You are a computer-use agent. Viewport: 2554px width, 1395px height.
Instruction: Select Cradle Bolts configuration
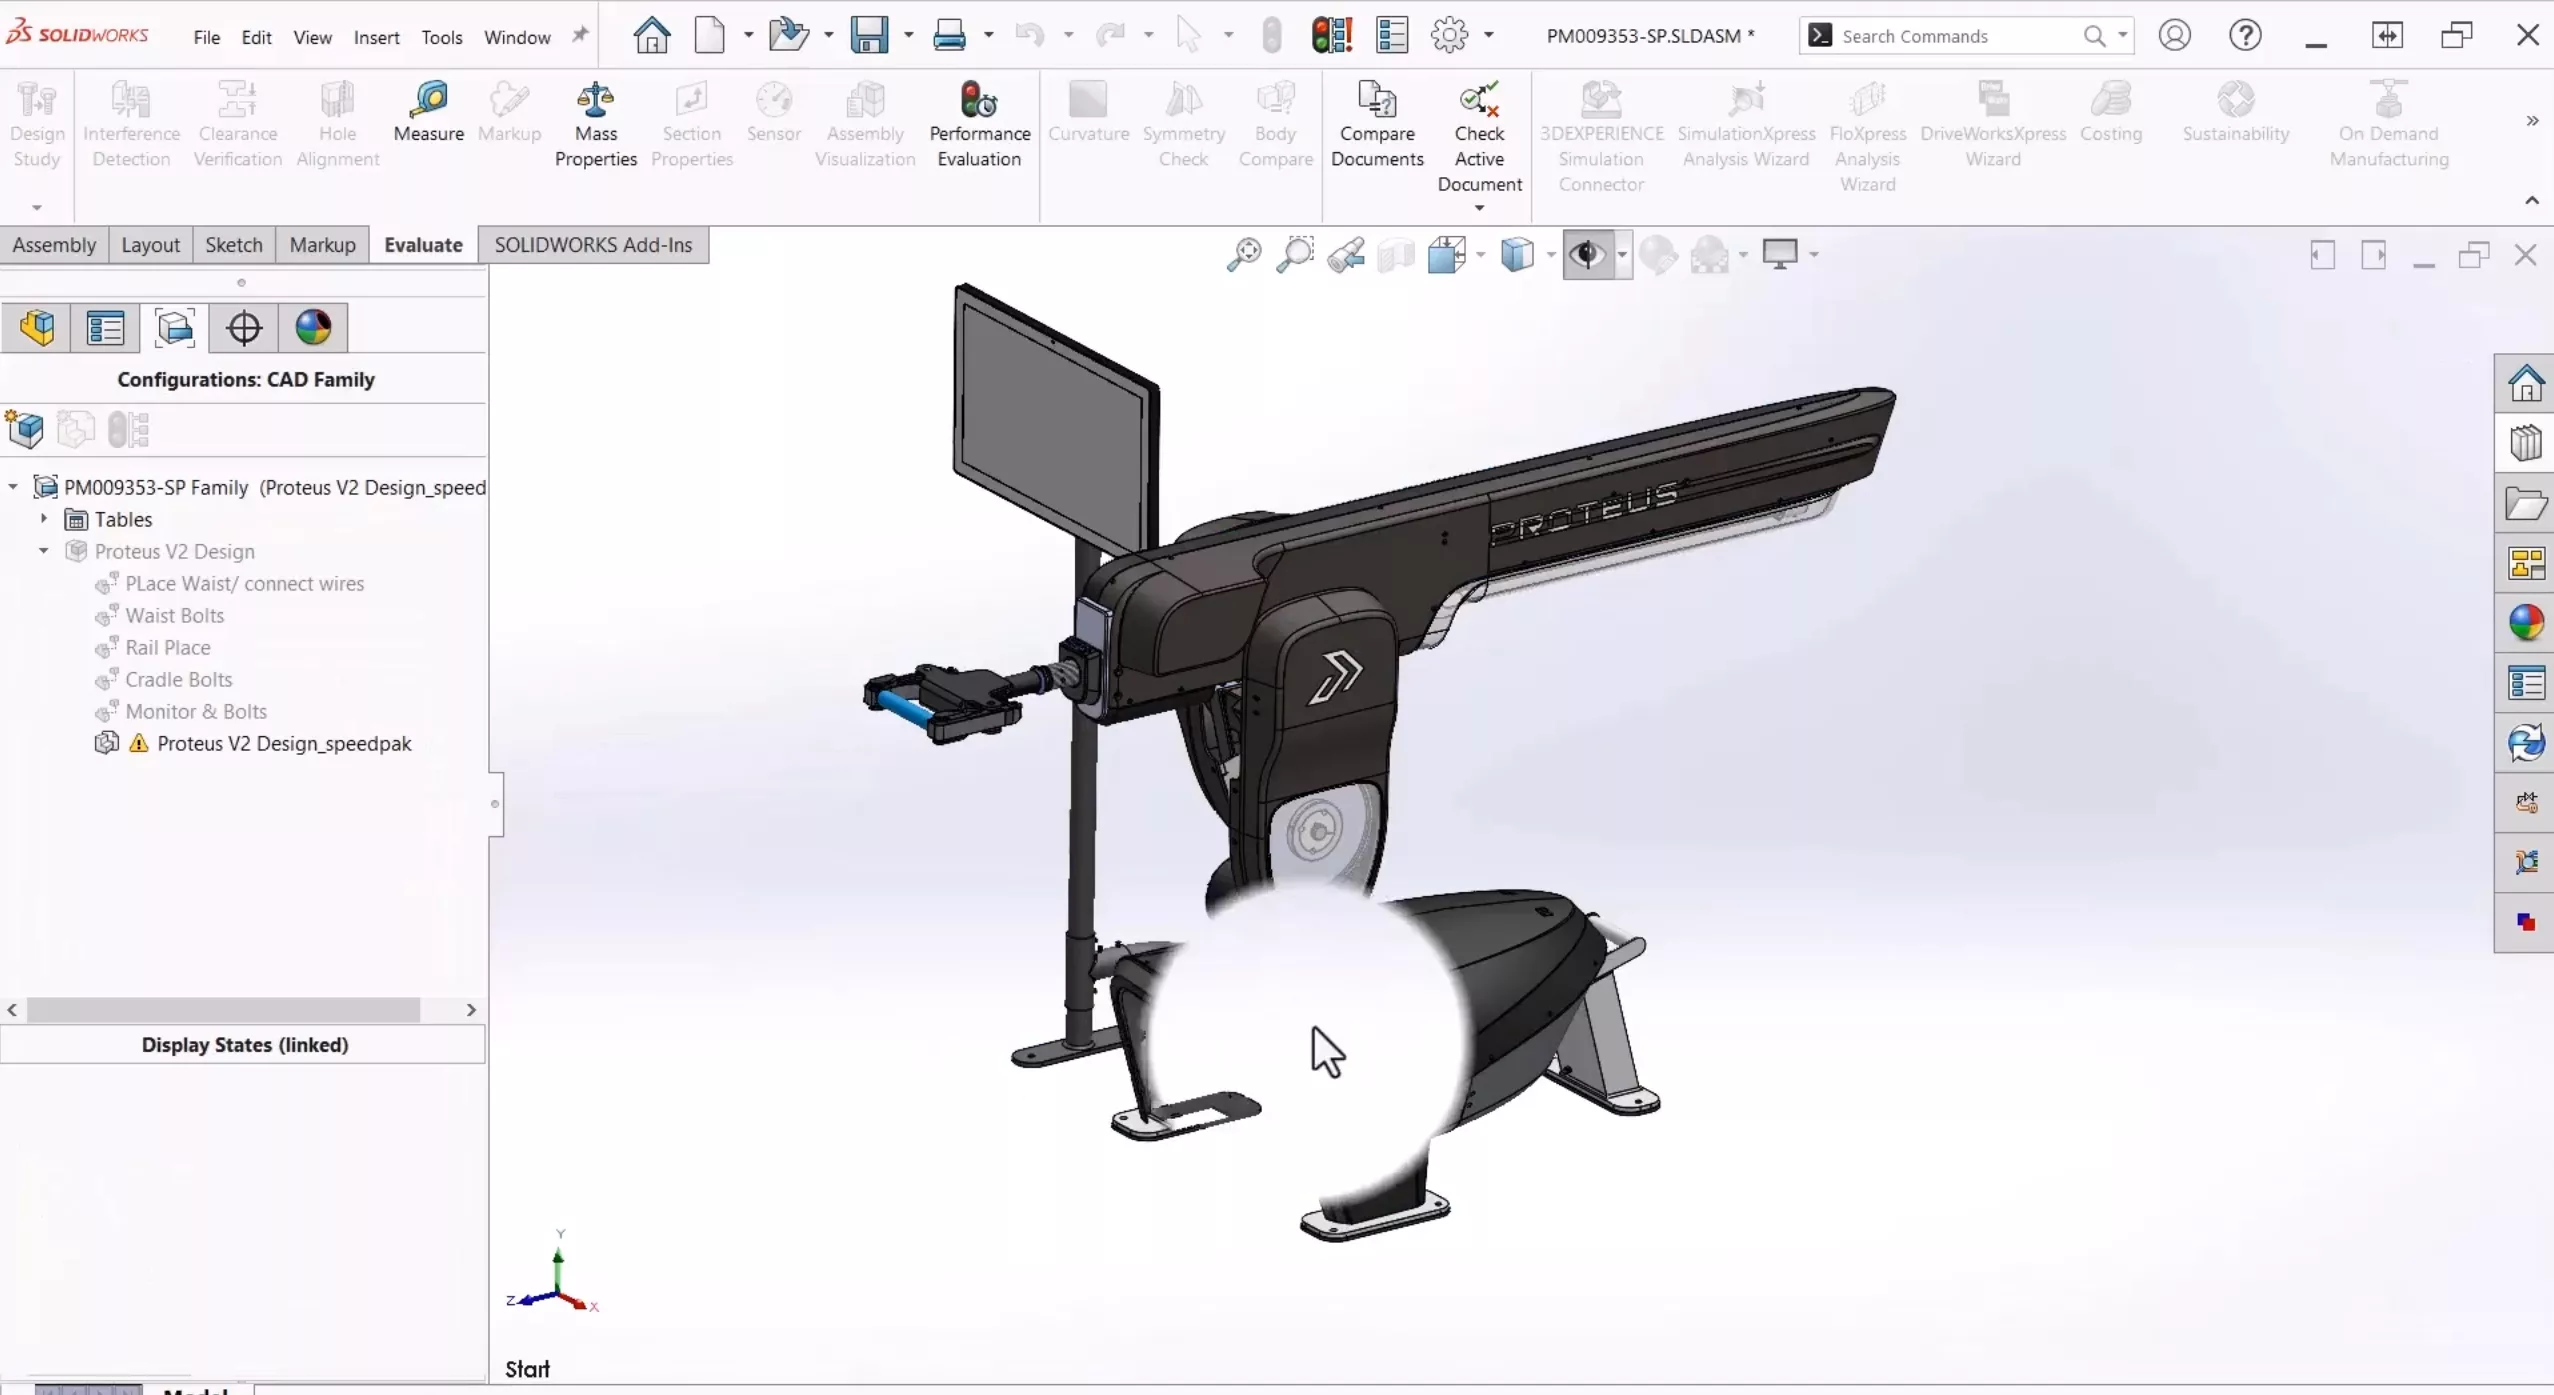click(x=178, y=679)
